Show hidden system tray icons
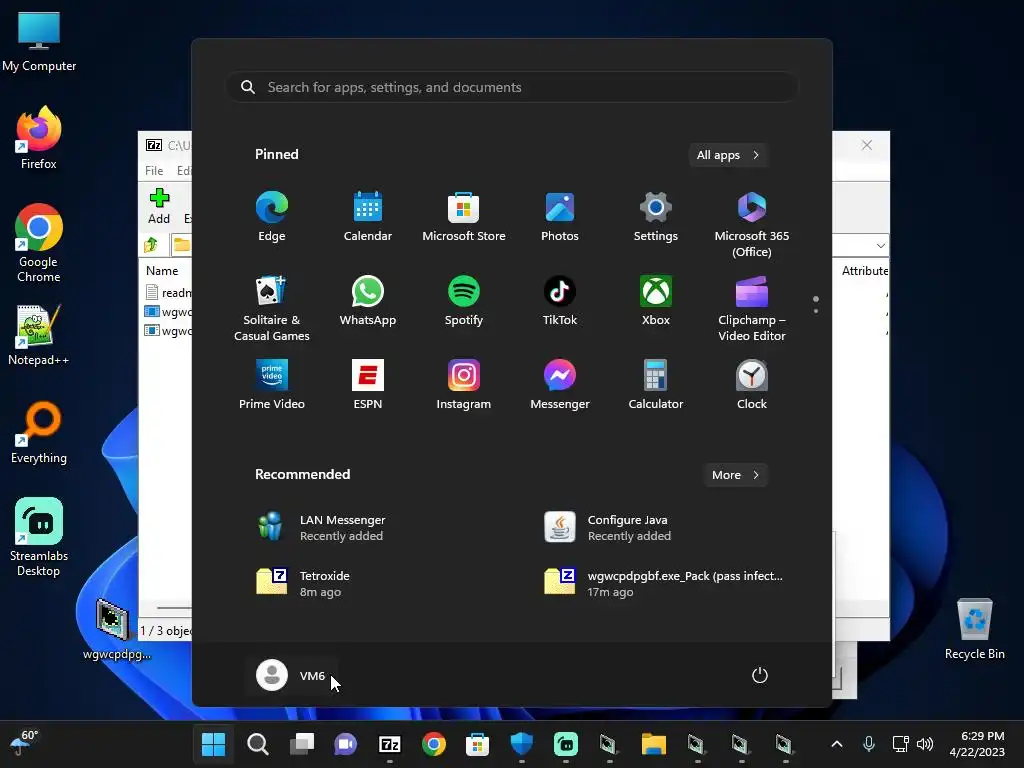The image size is (1024, 768). click(837, 744)
